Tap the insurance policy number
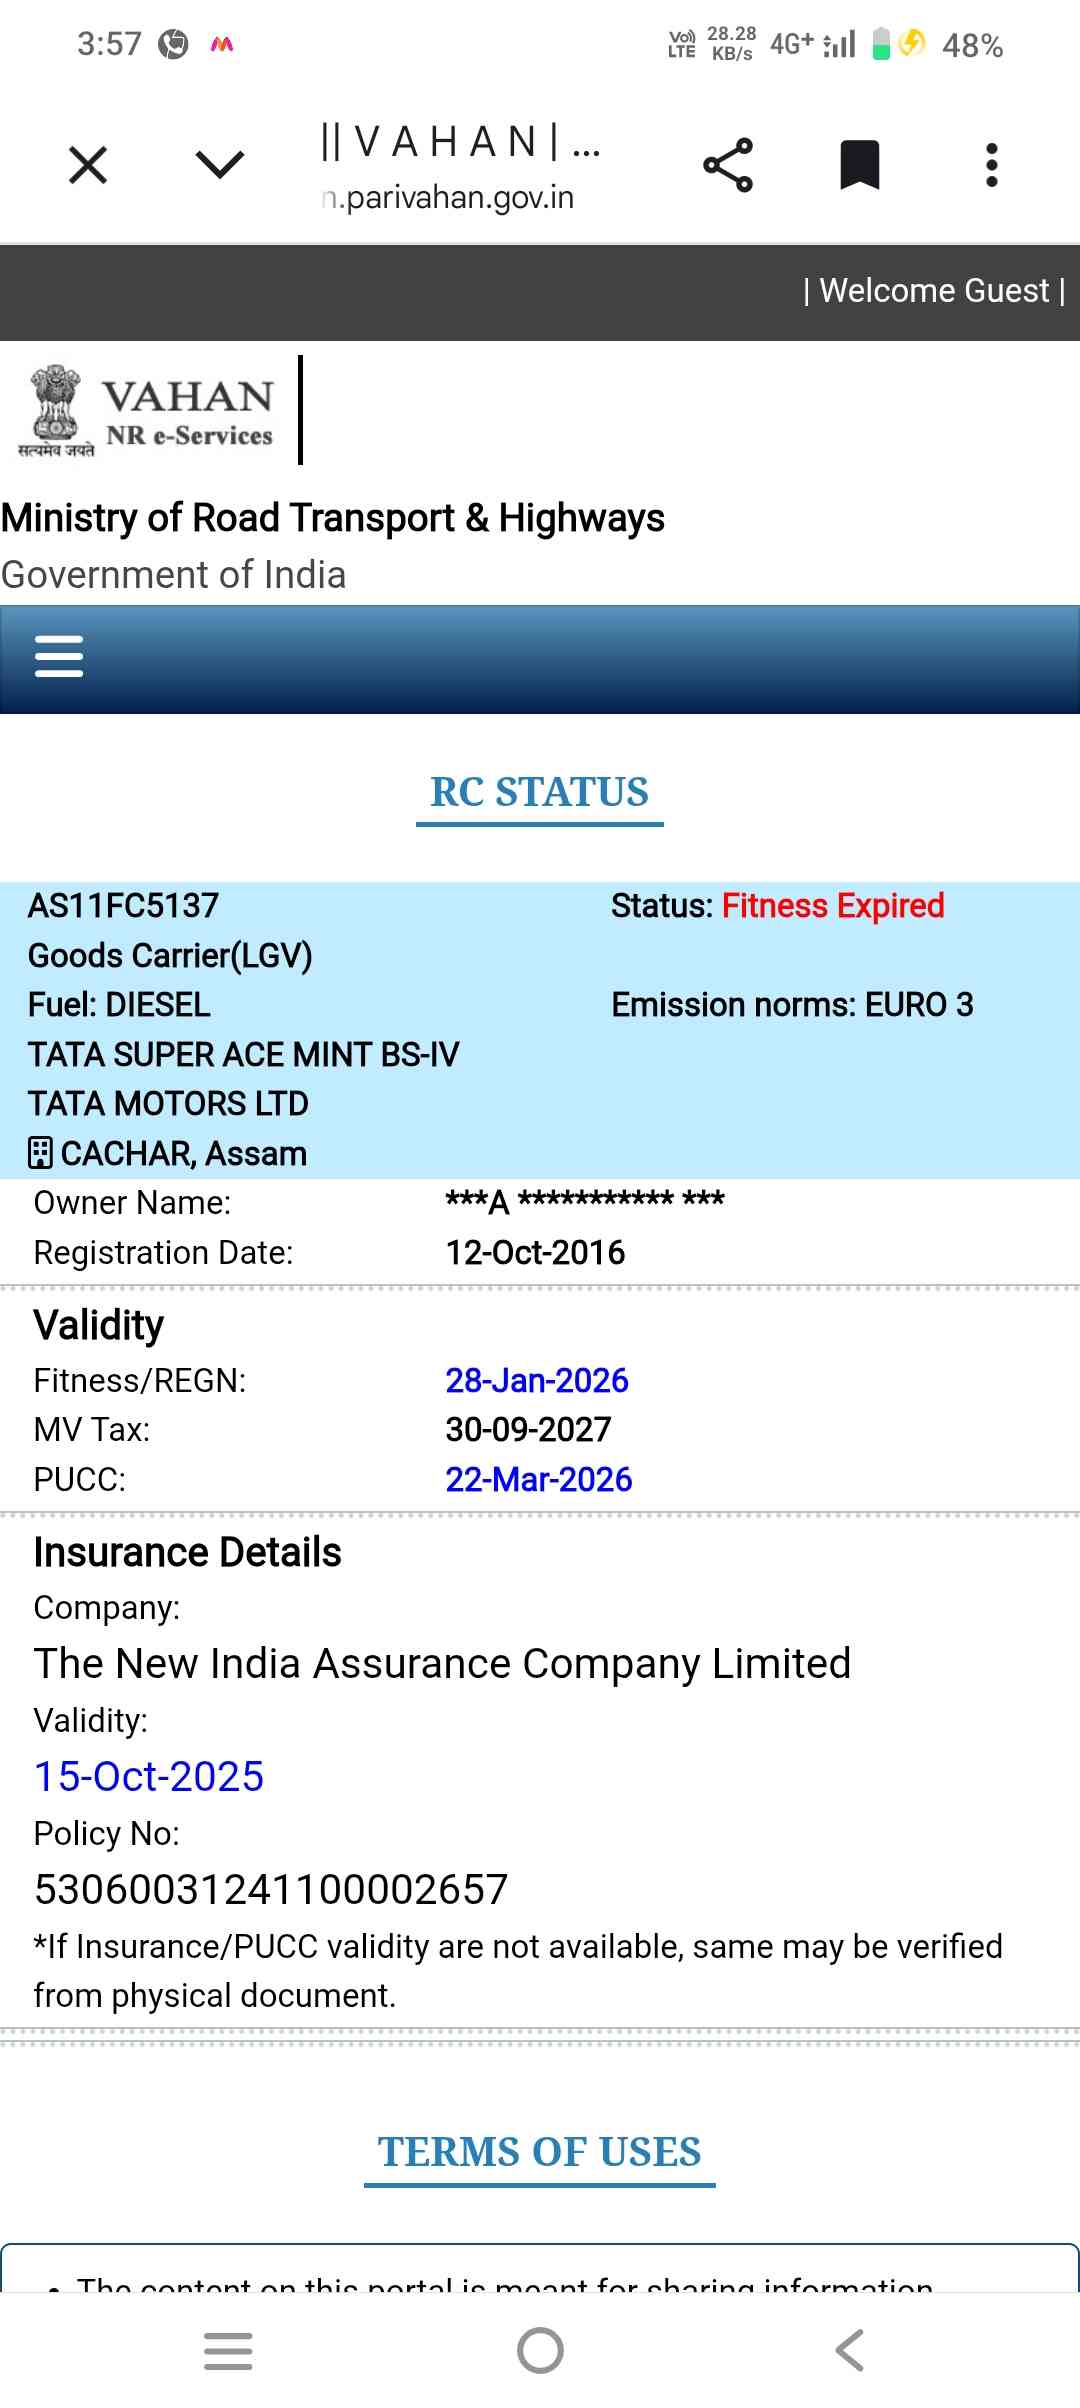The image size is (1080, 2408). pyautogui.click(x=271, y=1889)
